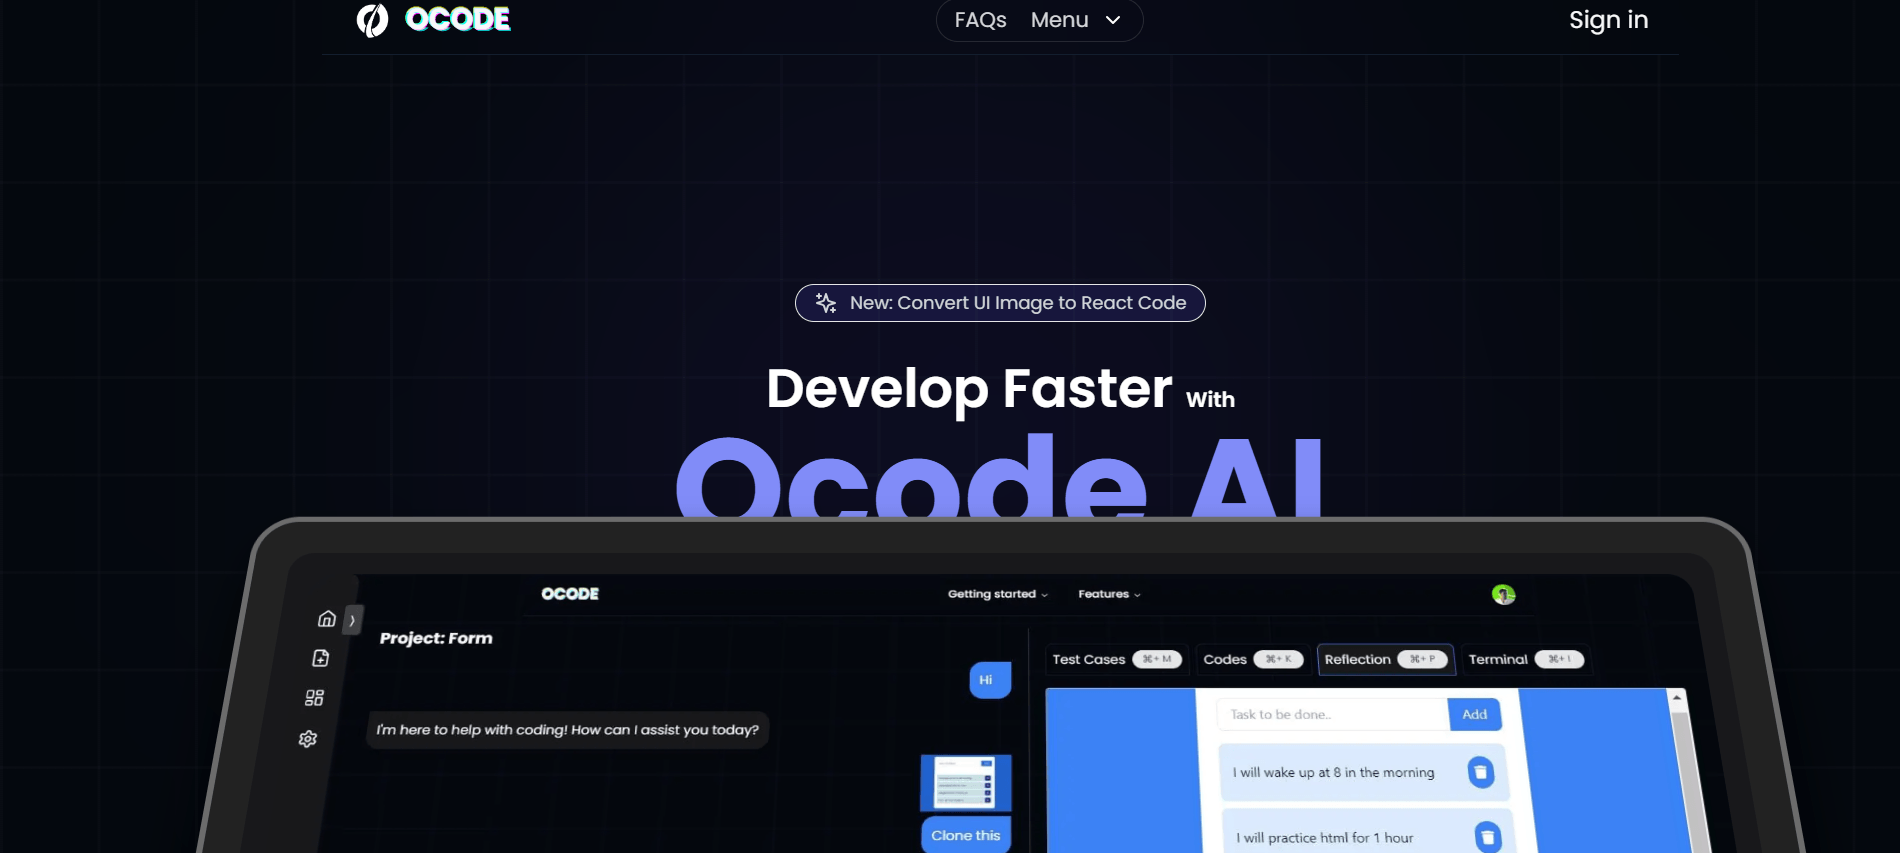Open the Features dropdown

1109,594
